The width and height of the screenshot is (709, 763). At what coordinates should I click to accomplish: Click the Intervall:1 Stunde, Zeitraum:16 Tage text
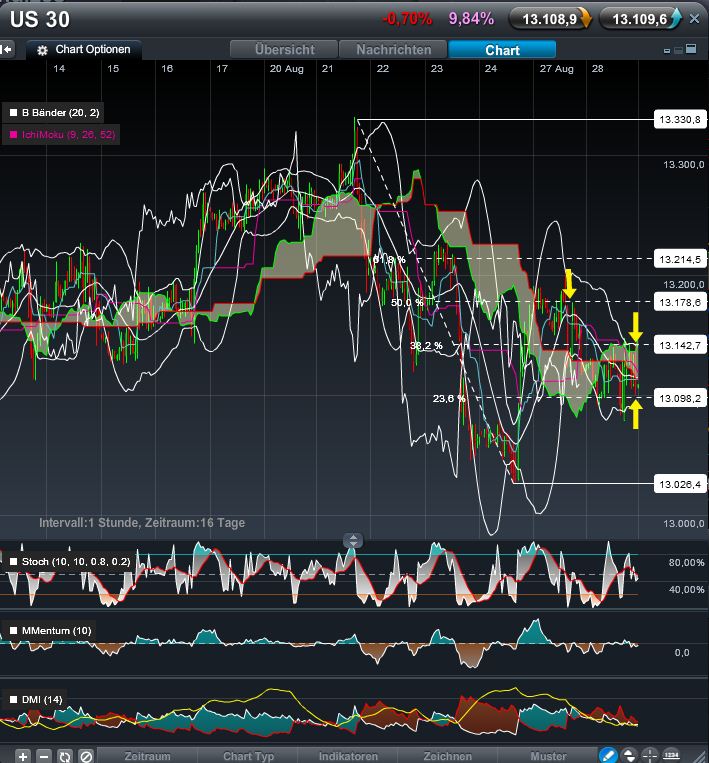tap(142, 523)
